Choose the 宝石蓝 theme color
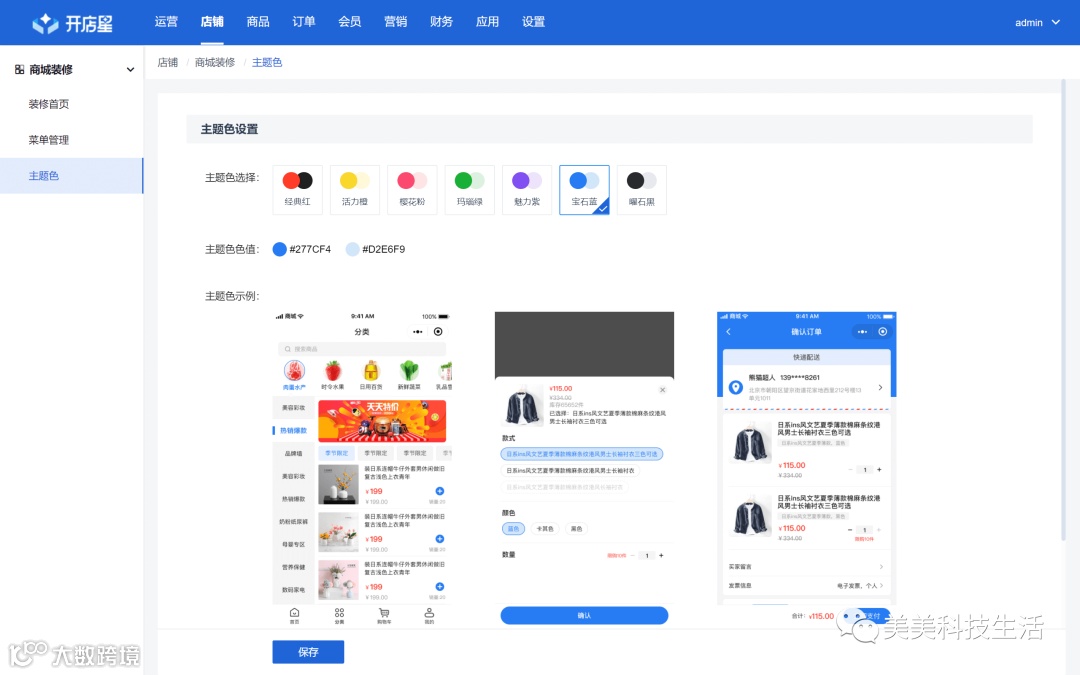The height and width of the screenshot is (675, 1080). pos(584,189)
